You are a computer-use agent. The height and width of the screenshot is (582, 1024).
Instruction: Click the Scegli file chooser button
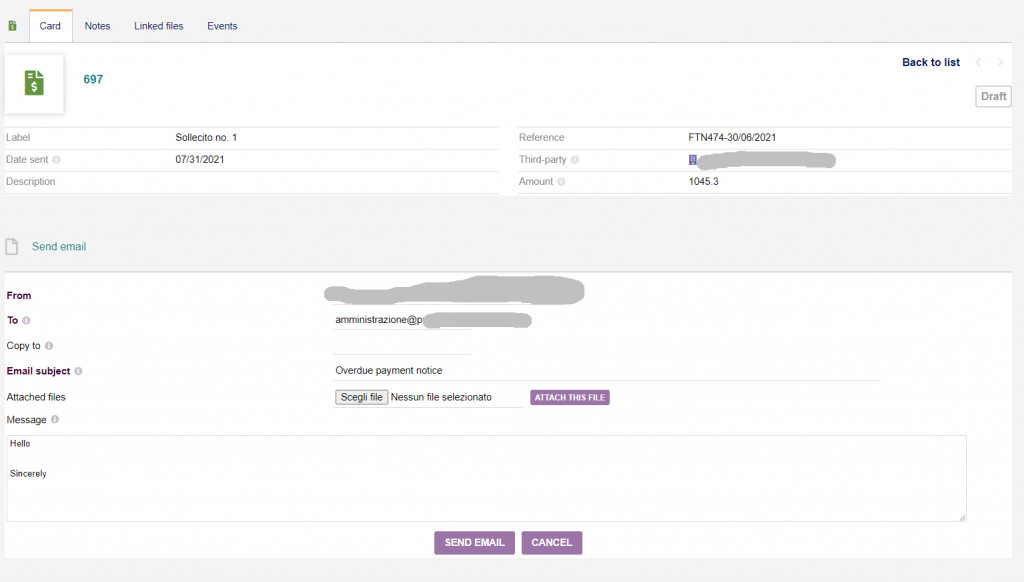click(x=361, y=397)
